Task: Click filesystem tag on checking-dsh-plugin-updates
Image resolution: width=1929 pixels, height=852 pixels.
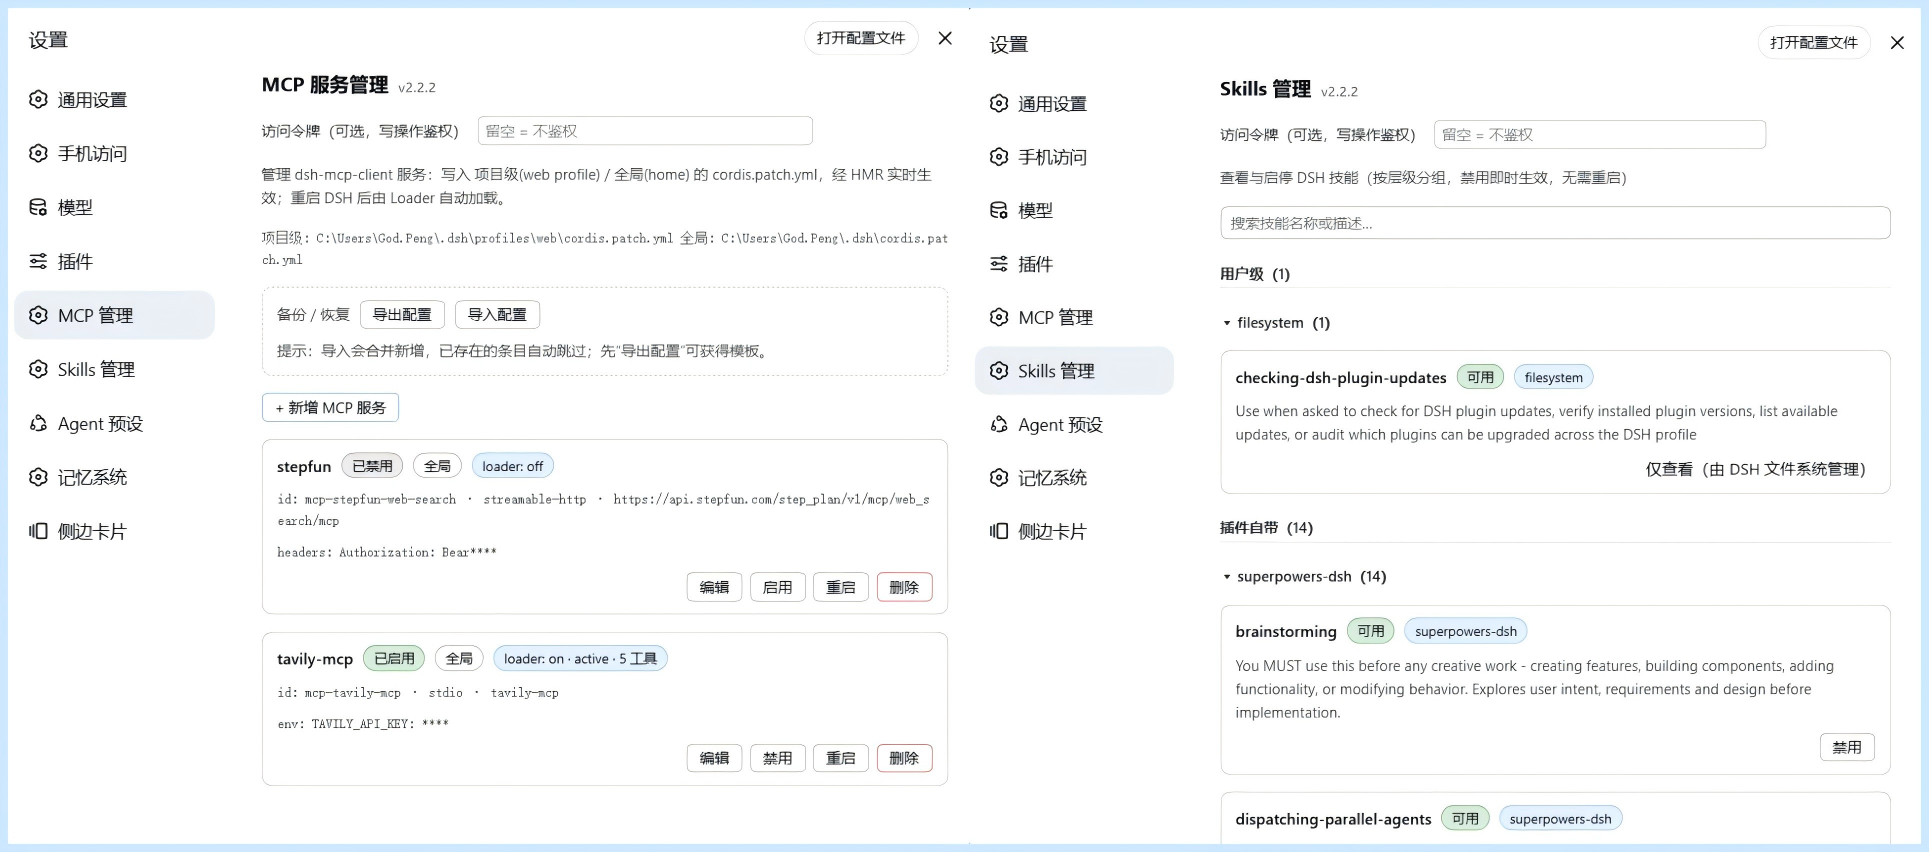Action: point(1554,377)
